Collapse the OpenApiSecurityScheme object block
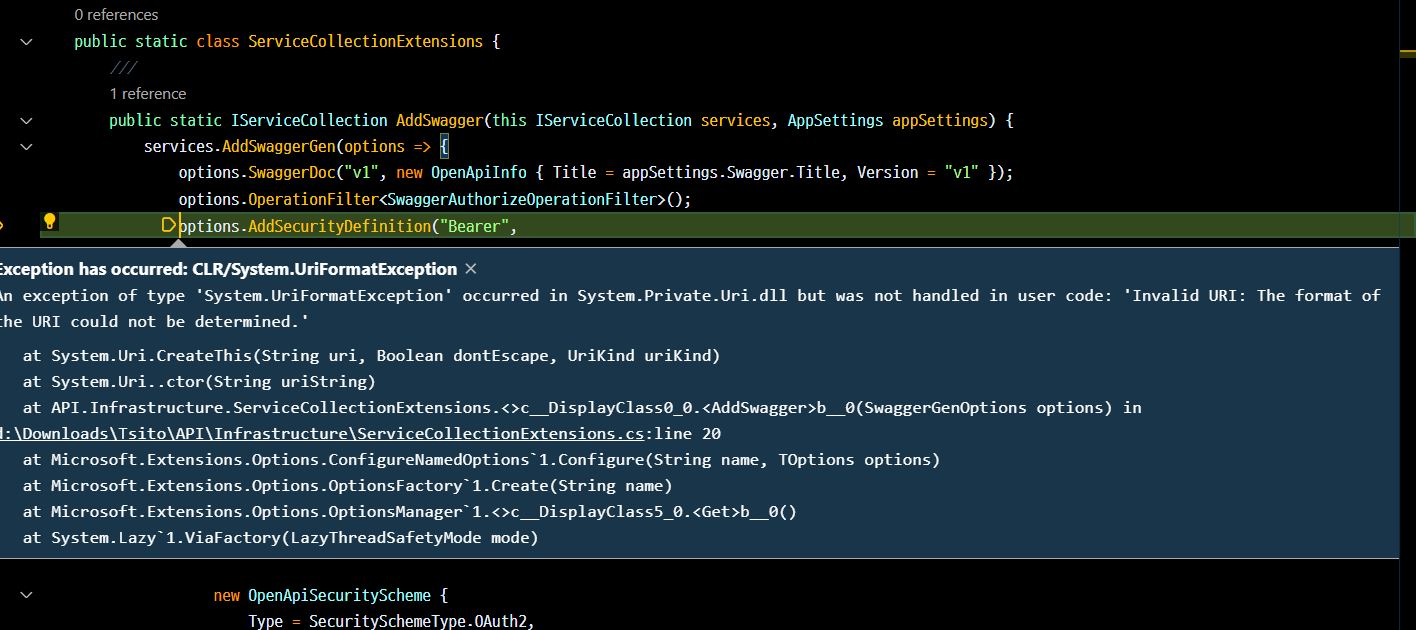Screen dimensions: 1416x630 coord(25,594)
